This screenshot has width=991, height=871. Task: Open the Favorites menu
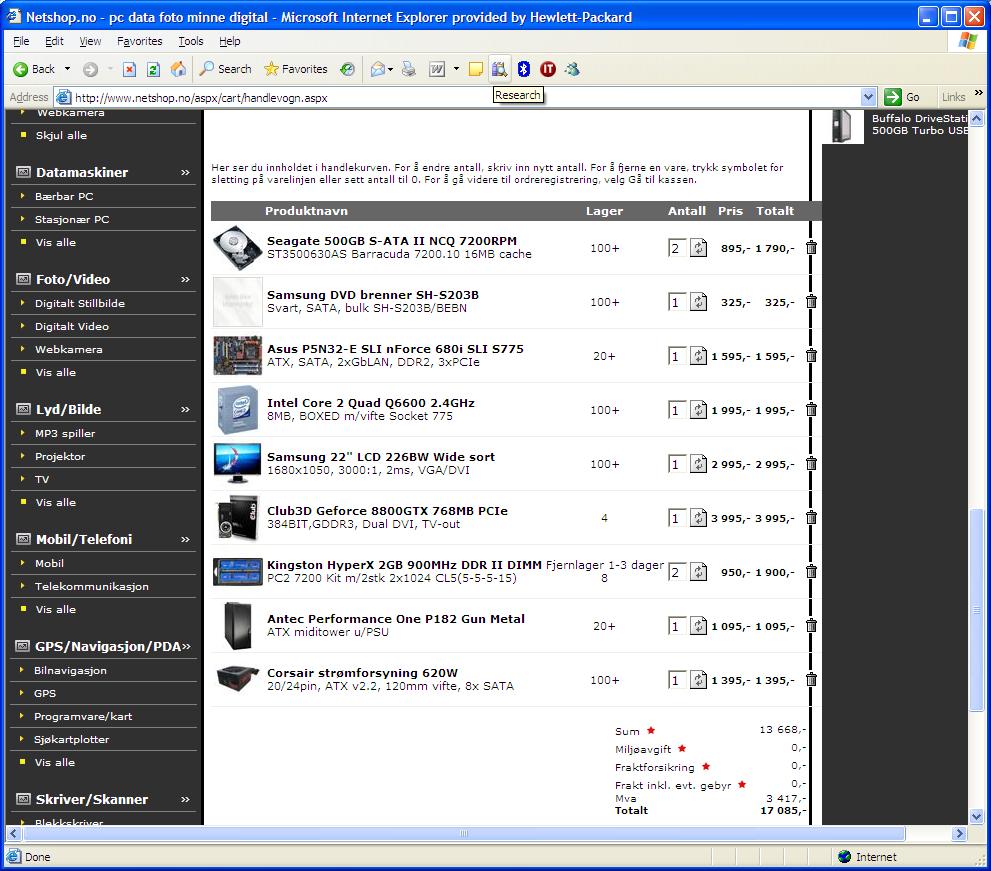click(139, 41)
